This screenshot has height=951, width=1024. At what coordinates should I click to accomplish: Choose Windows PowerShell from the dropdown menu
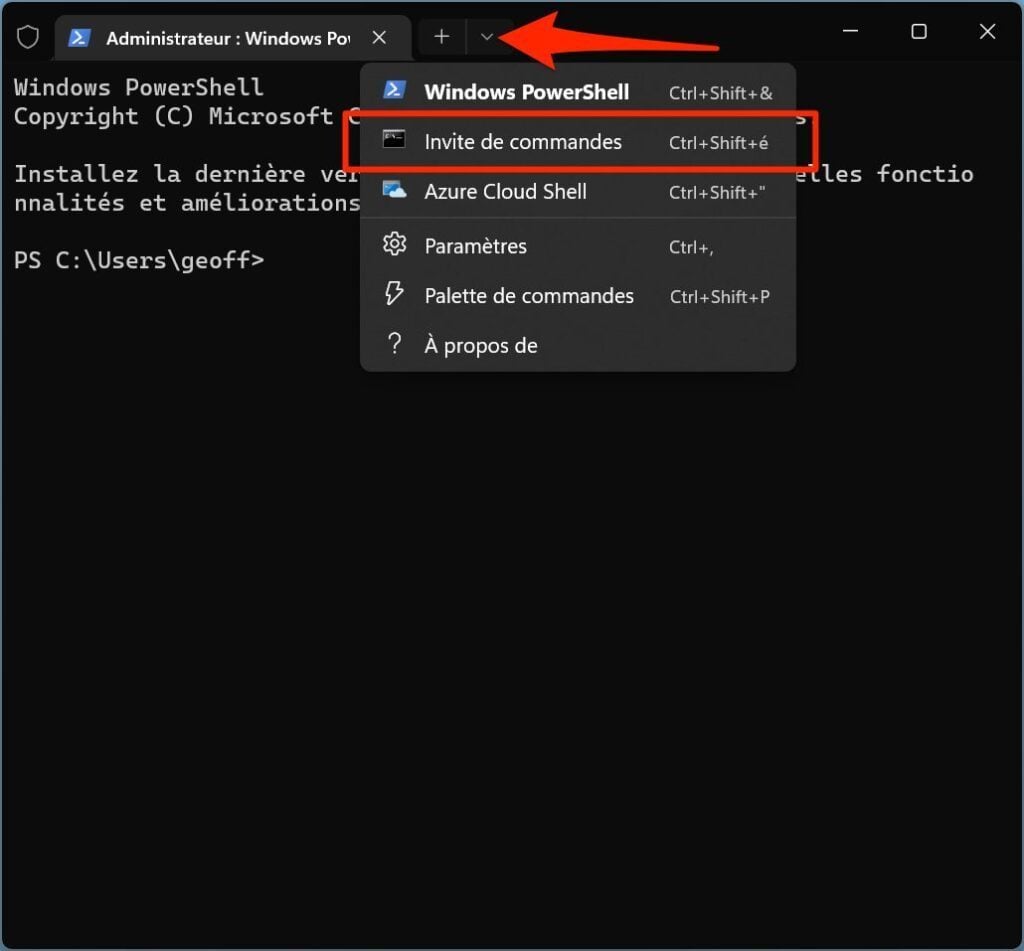click(578, 92)
